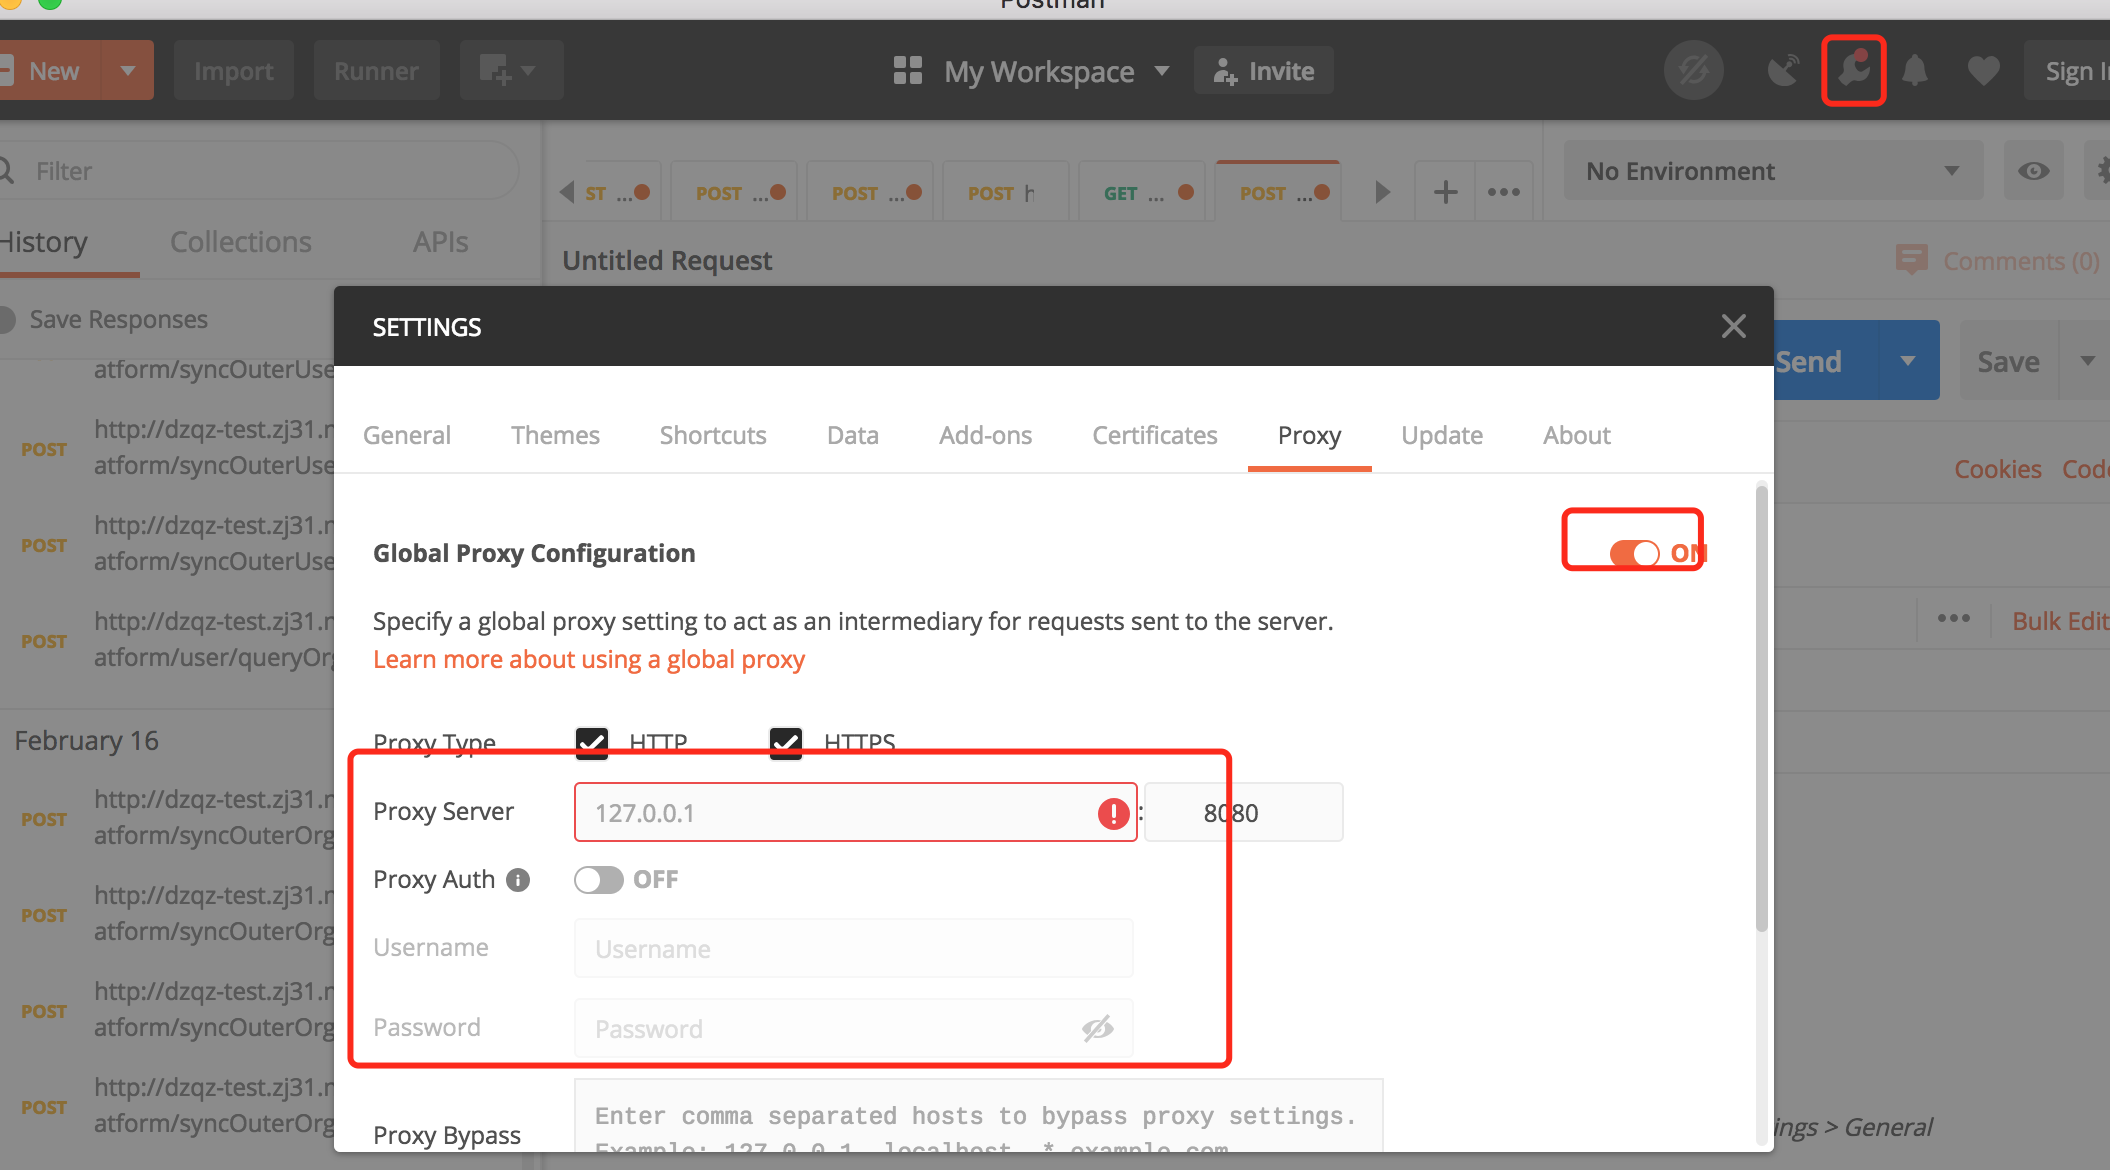The image size is (2110, 1170).
Task: Open the notifications bell icon
Action: pos(1914,70)
